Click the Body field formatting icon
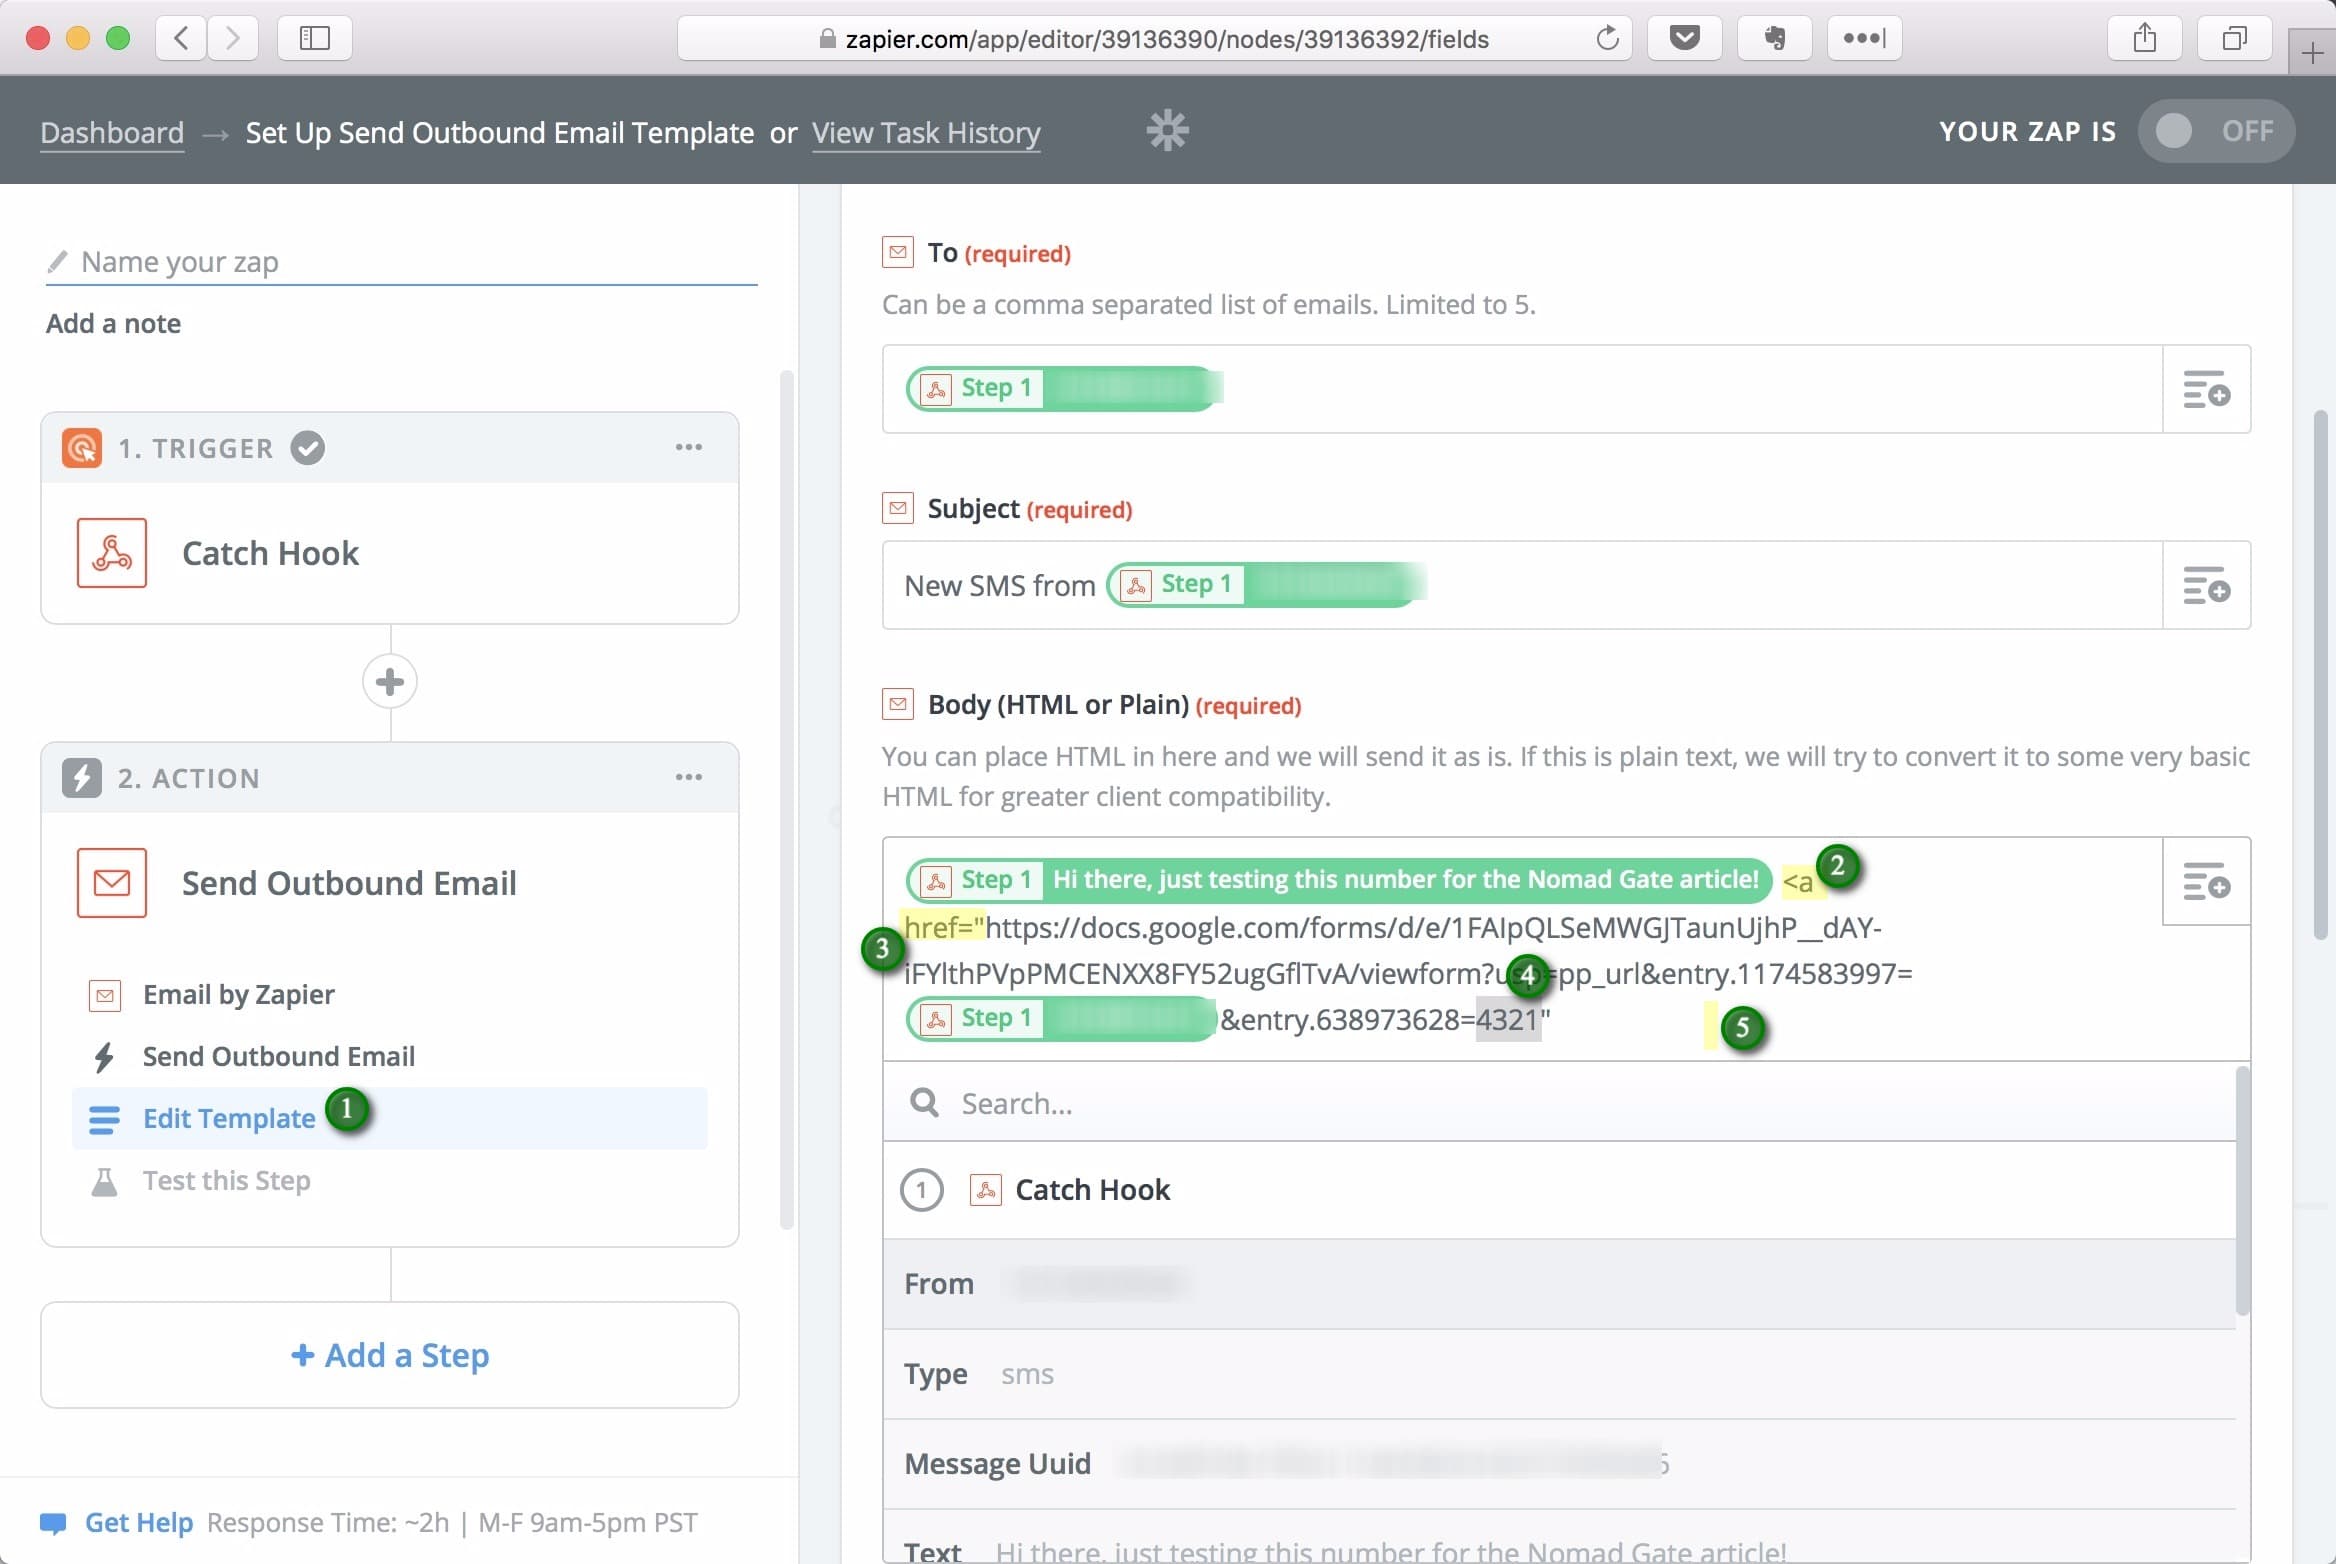The height and width of the screenshot is (1564, 2336). pyautogui.click(x=2205, y=883)
